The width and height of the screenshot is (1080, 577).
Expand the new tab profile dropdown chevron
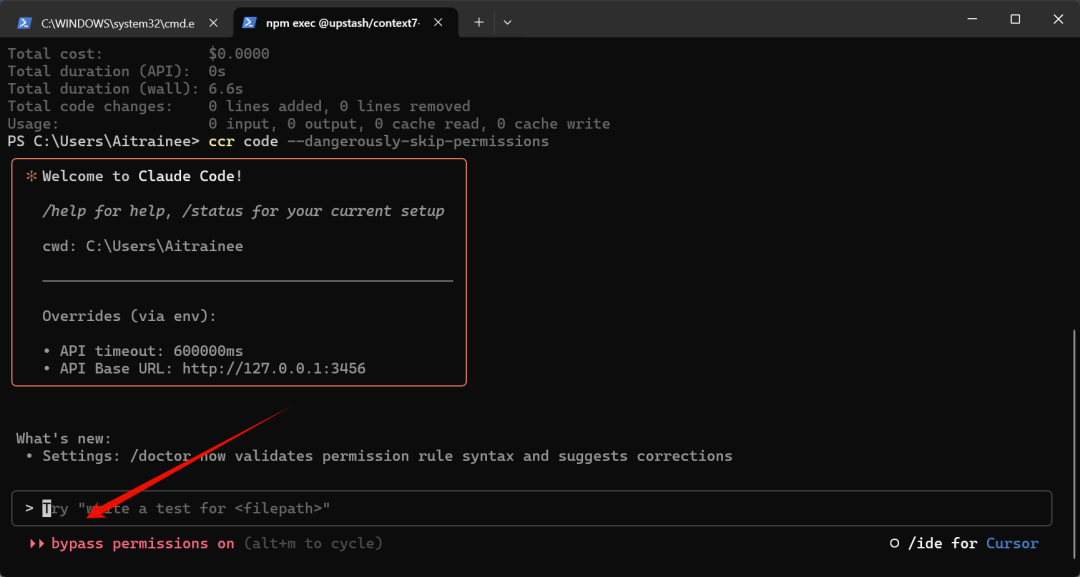click(507, 21)
